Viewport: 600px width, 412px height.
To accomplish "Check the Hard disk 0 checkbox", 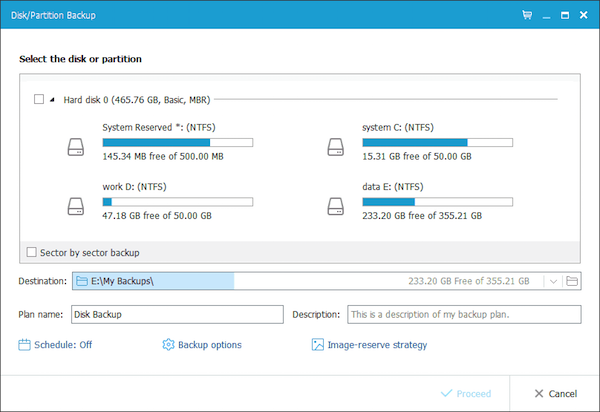I will click(39, 99).
